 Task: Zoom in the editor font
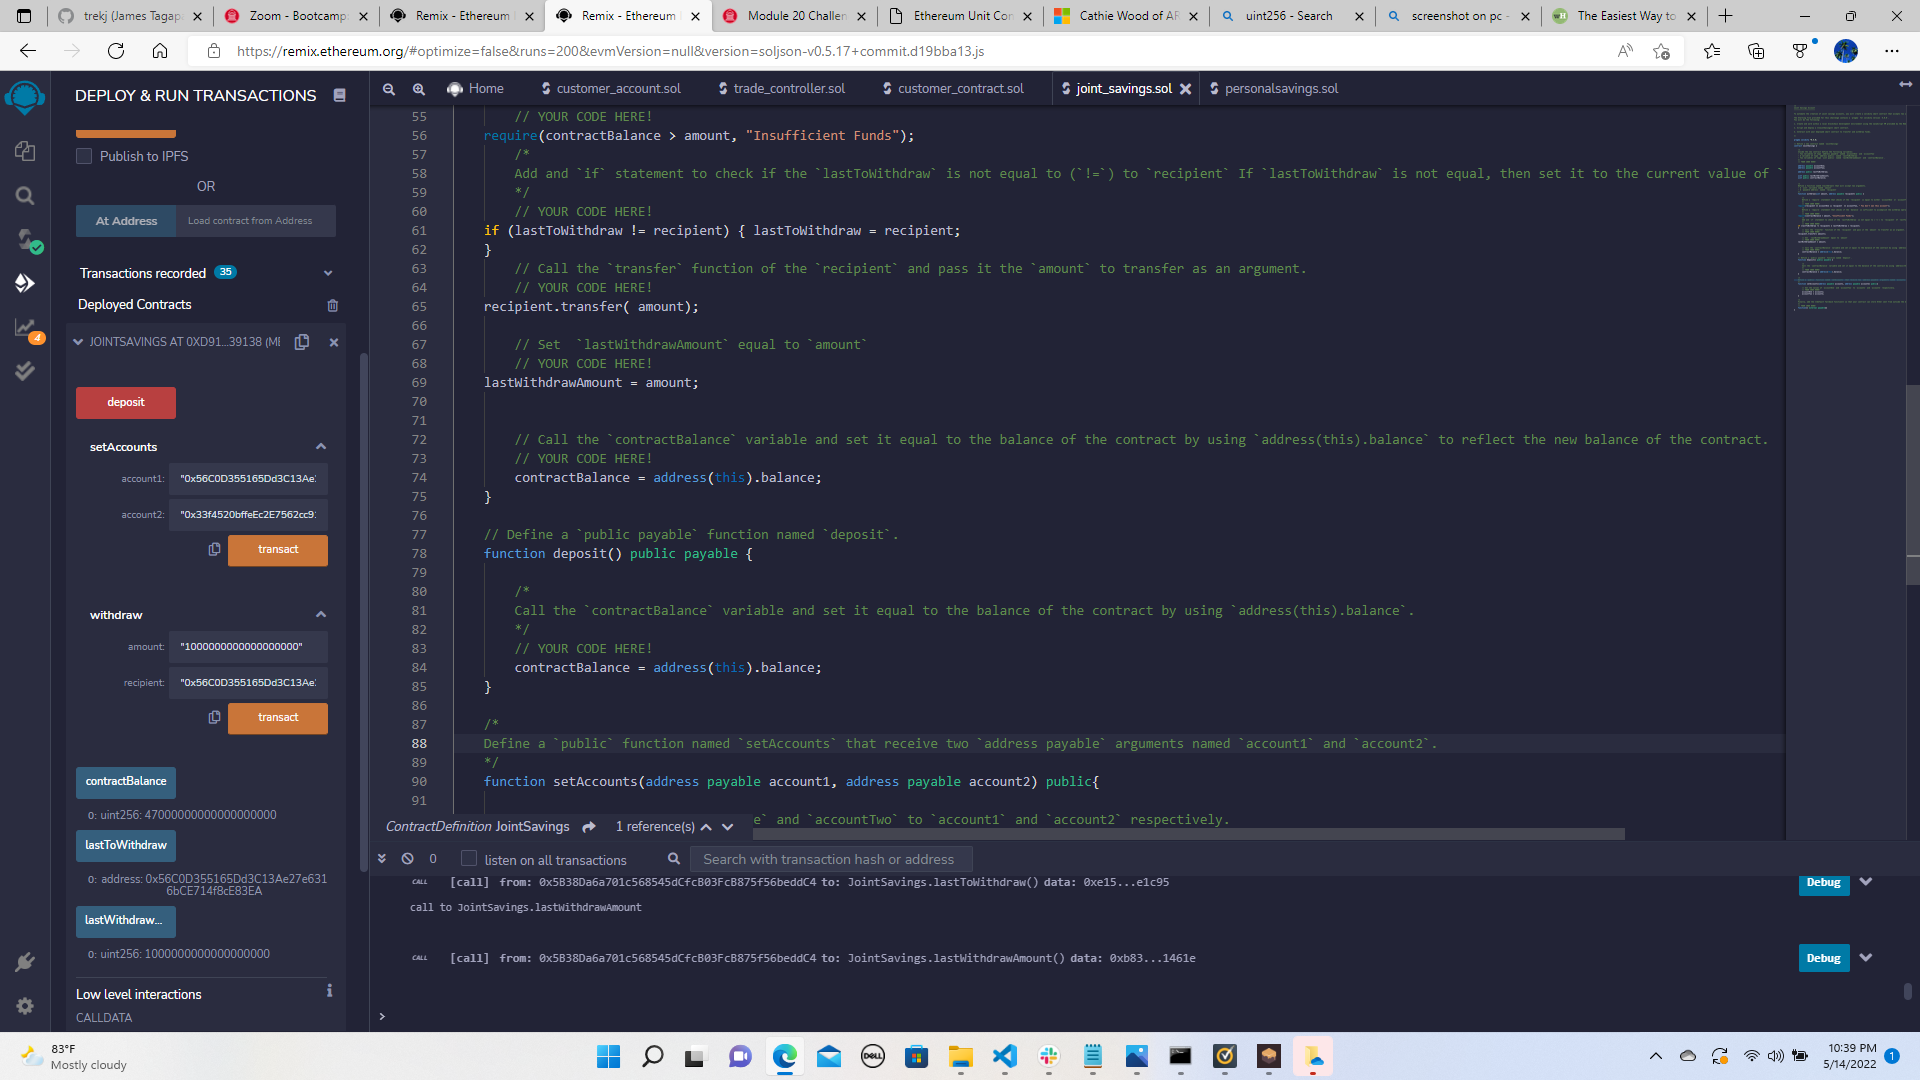(x=419, y=89)
